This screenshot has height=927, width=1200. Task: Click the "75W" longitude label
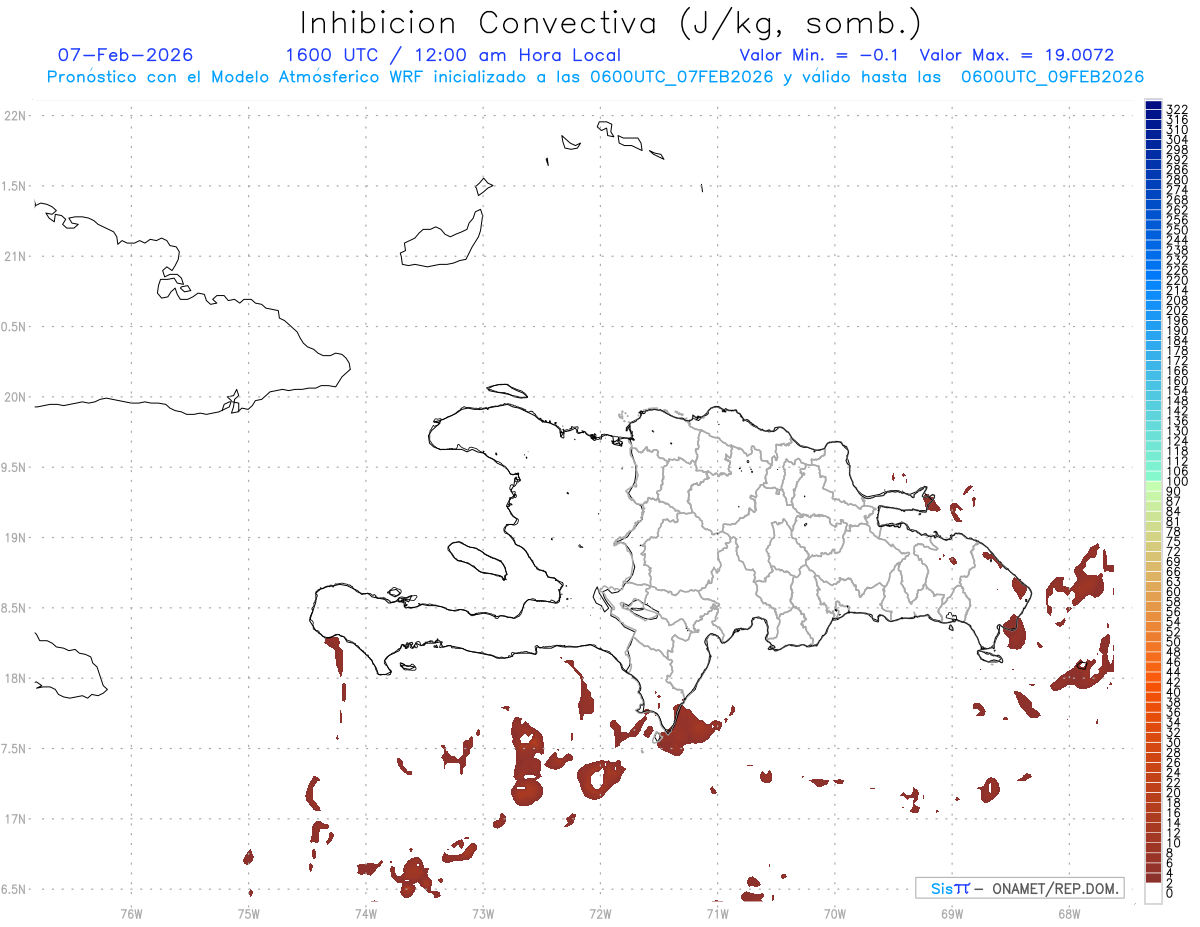coord(249,912)
